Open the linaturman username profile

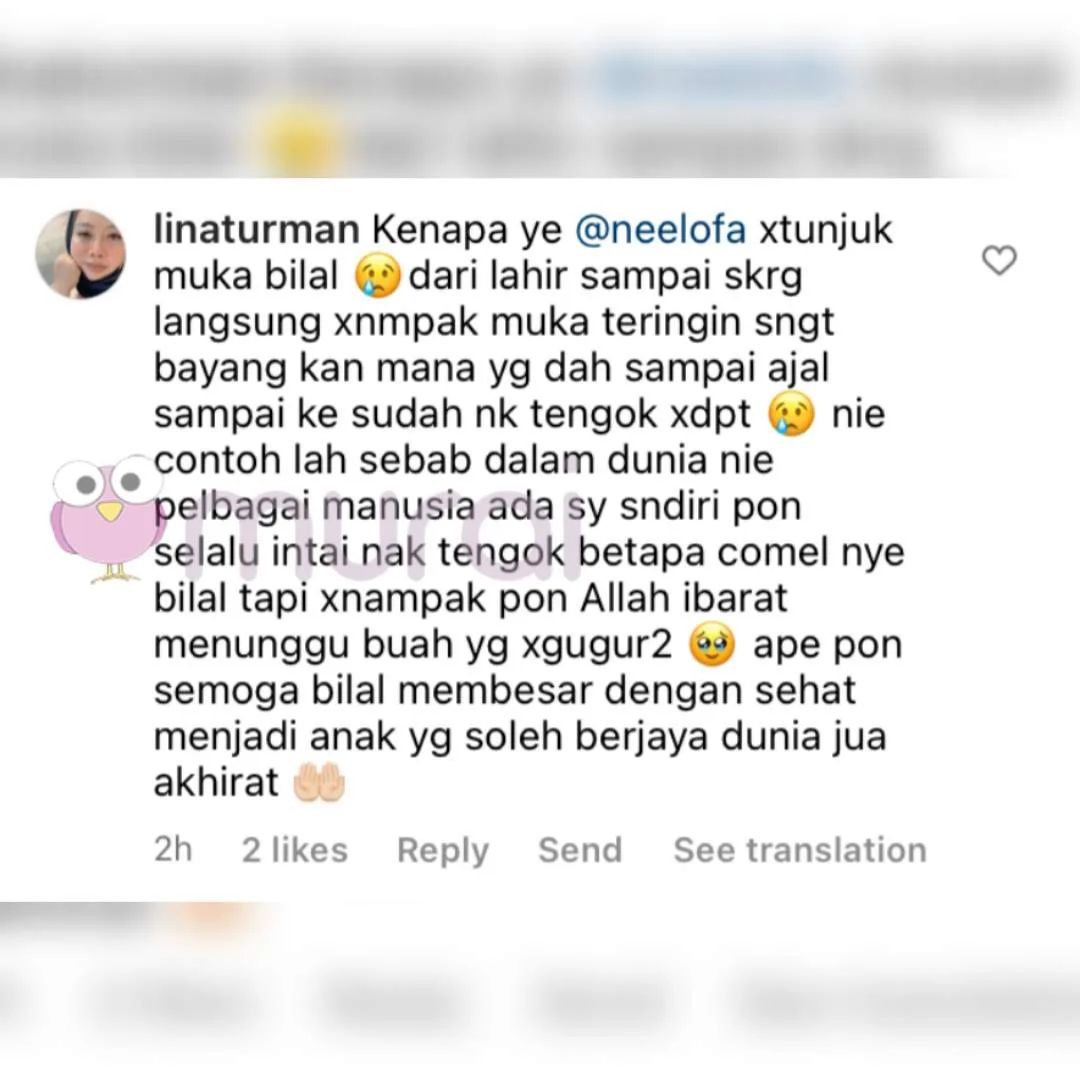pyautogui.click(x=256, y=229)
